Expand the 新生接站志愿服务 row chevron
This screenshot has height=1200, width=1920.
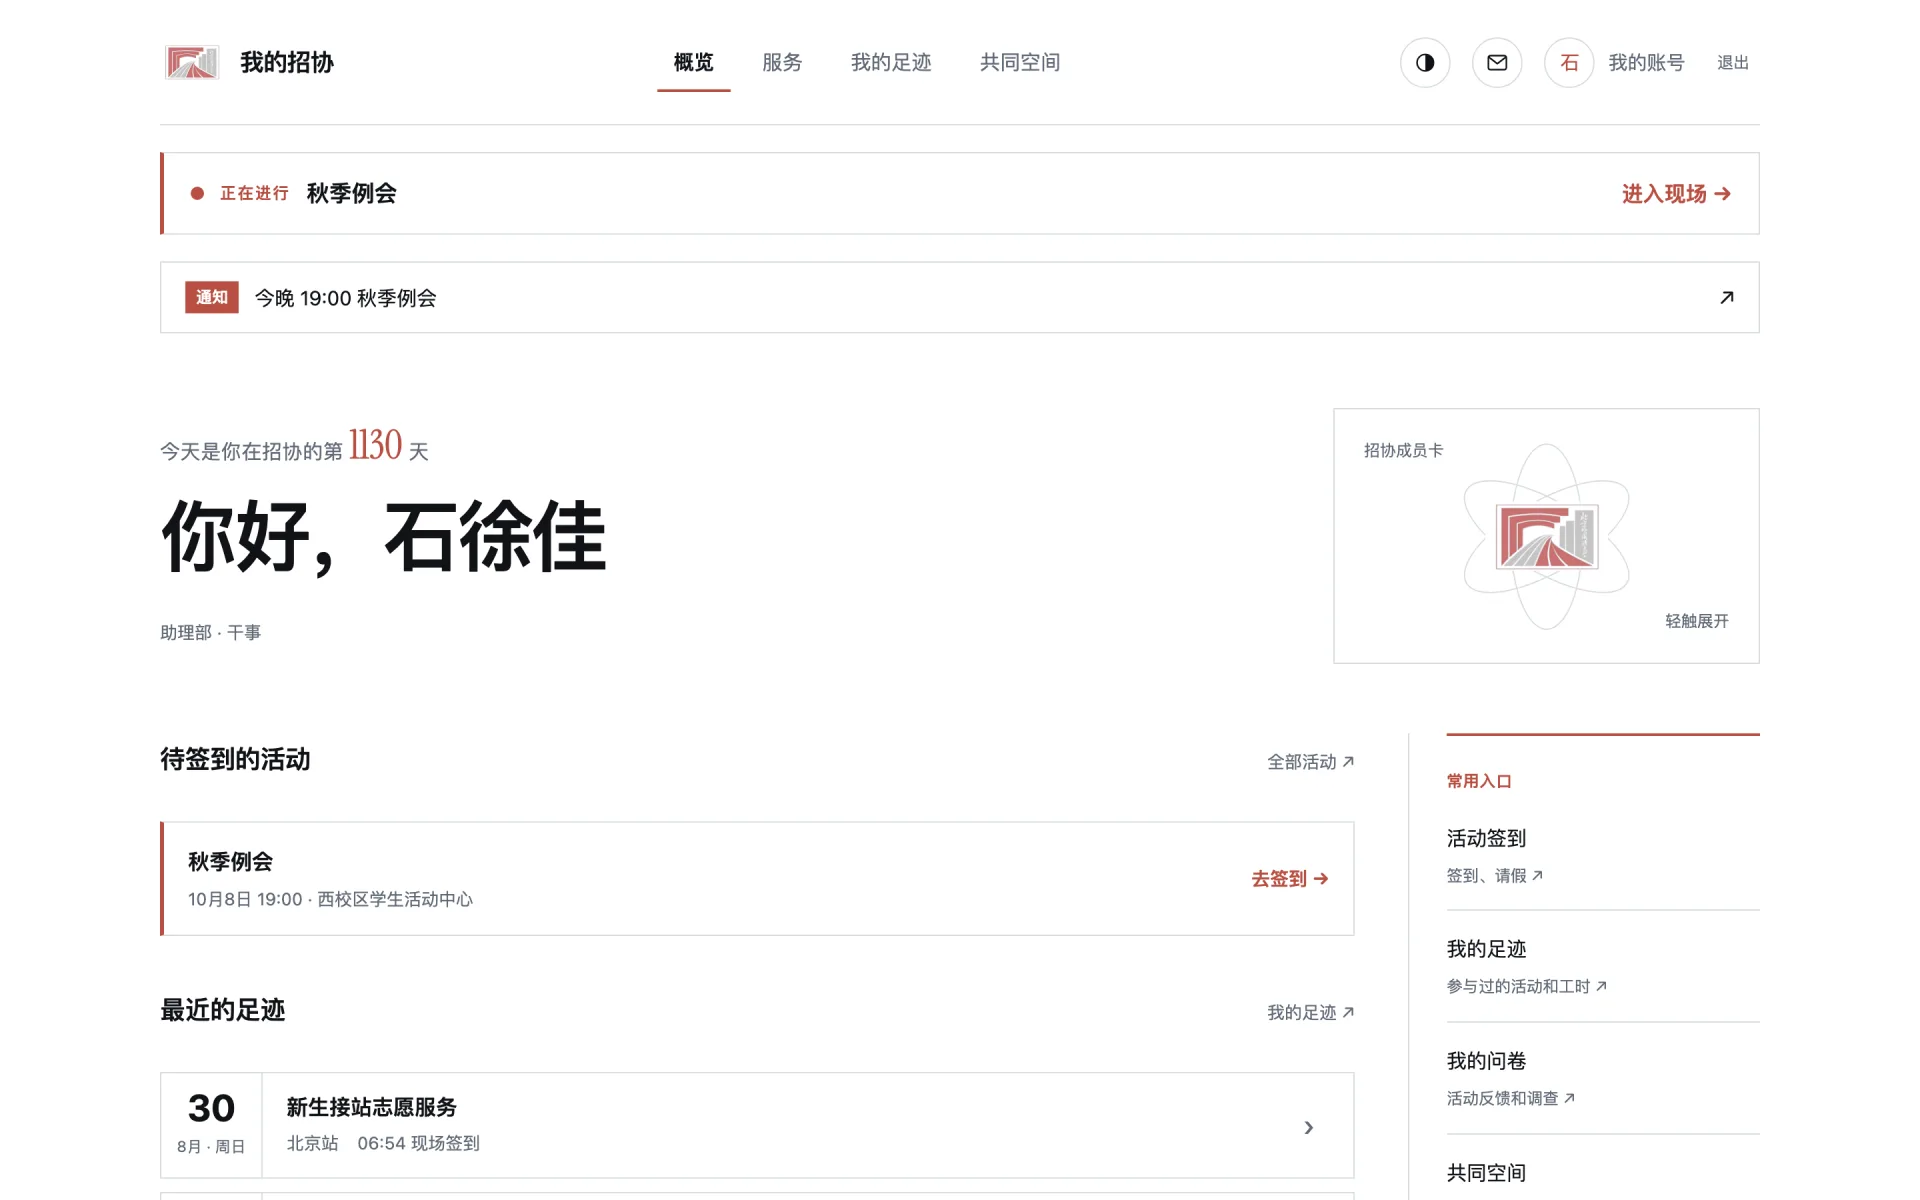pyautogui.click(x=1308, y=1127)
